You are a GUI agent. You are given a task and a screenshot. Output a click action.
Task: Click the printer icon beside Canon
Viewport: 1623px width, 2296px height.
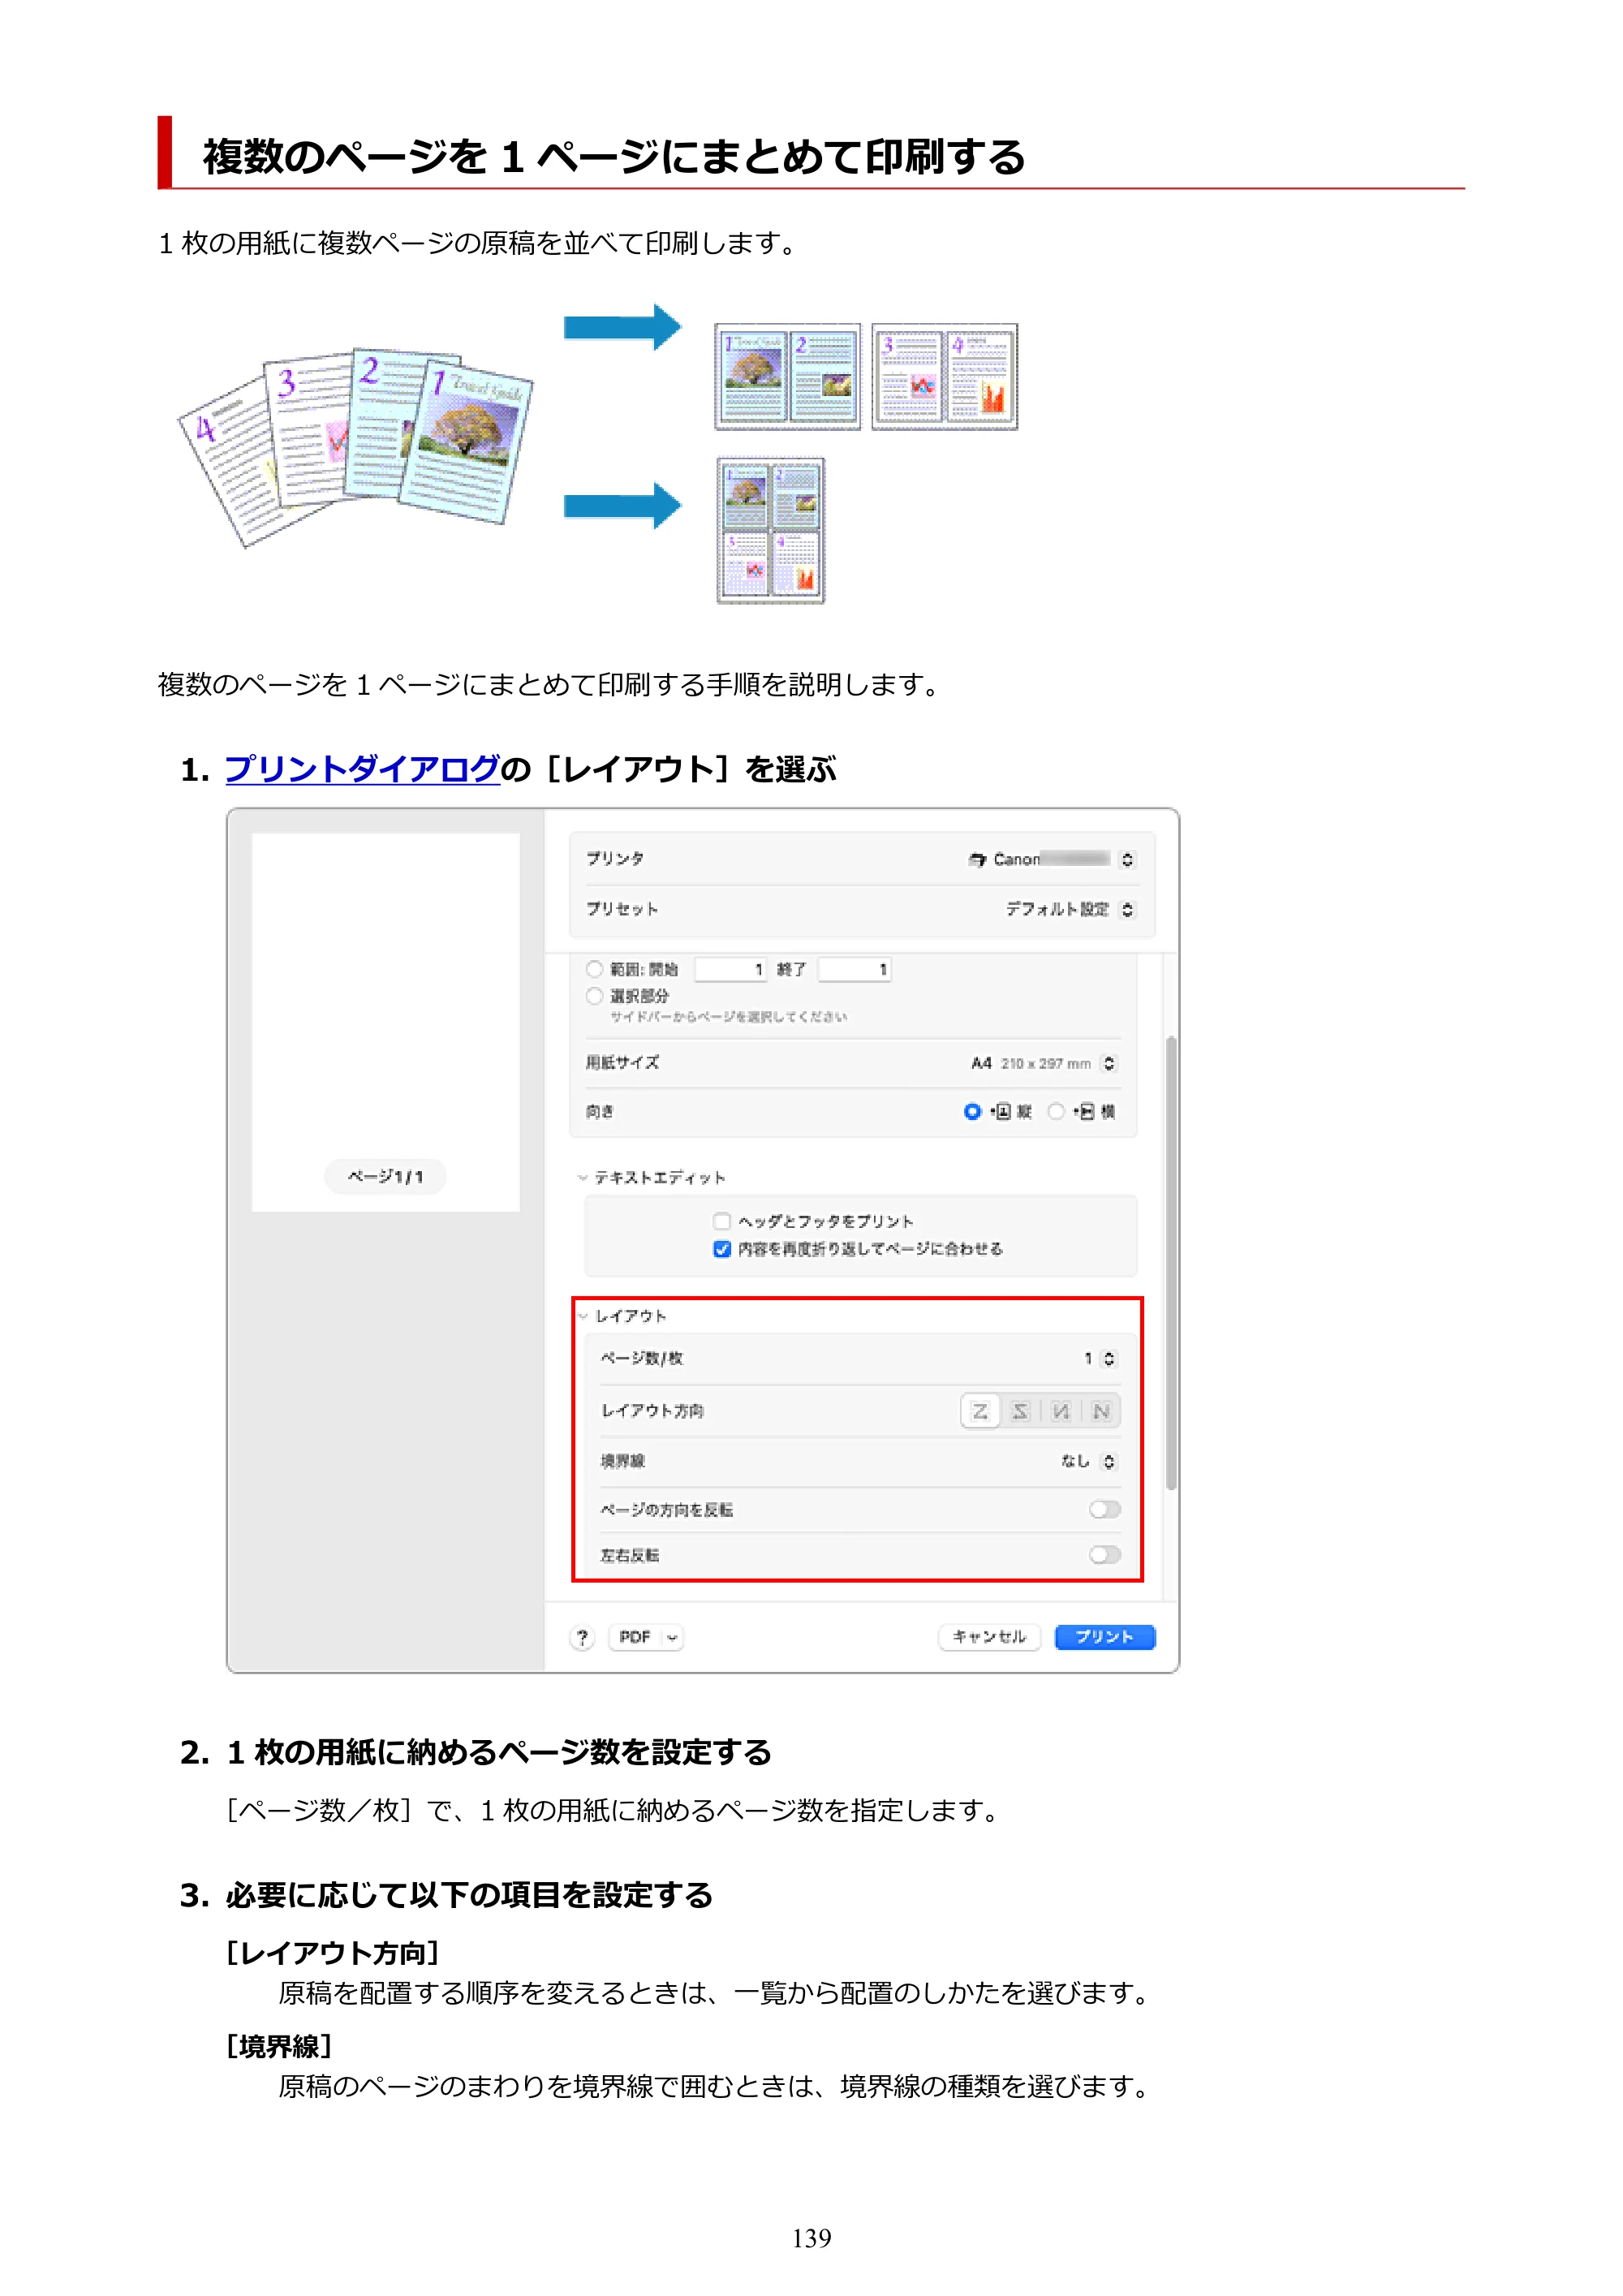click(977, 859)
